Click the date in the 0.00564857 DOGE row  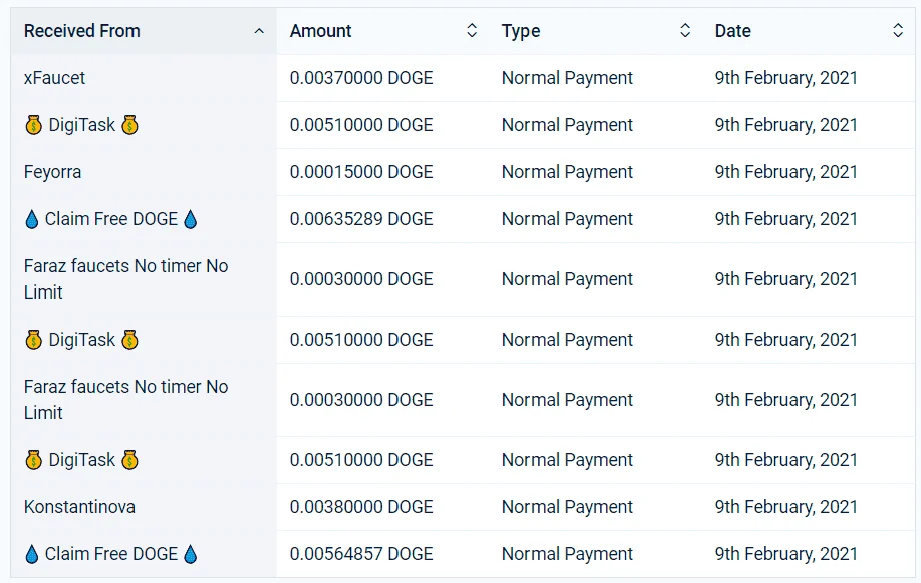(x=786, y=554)
